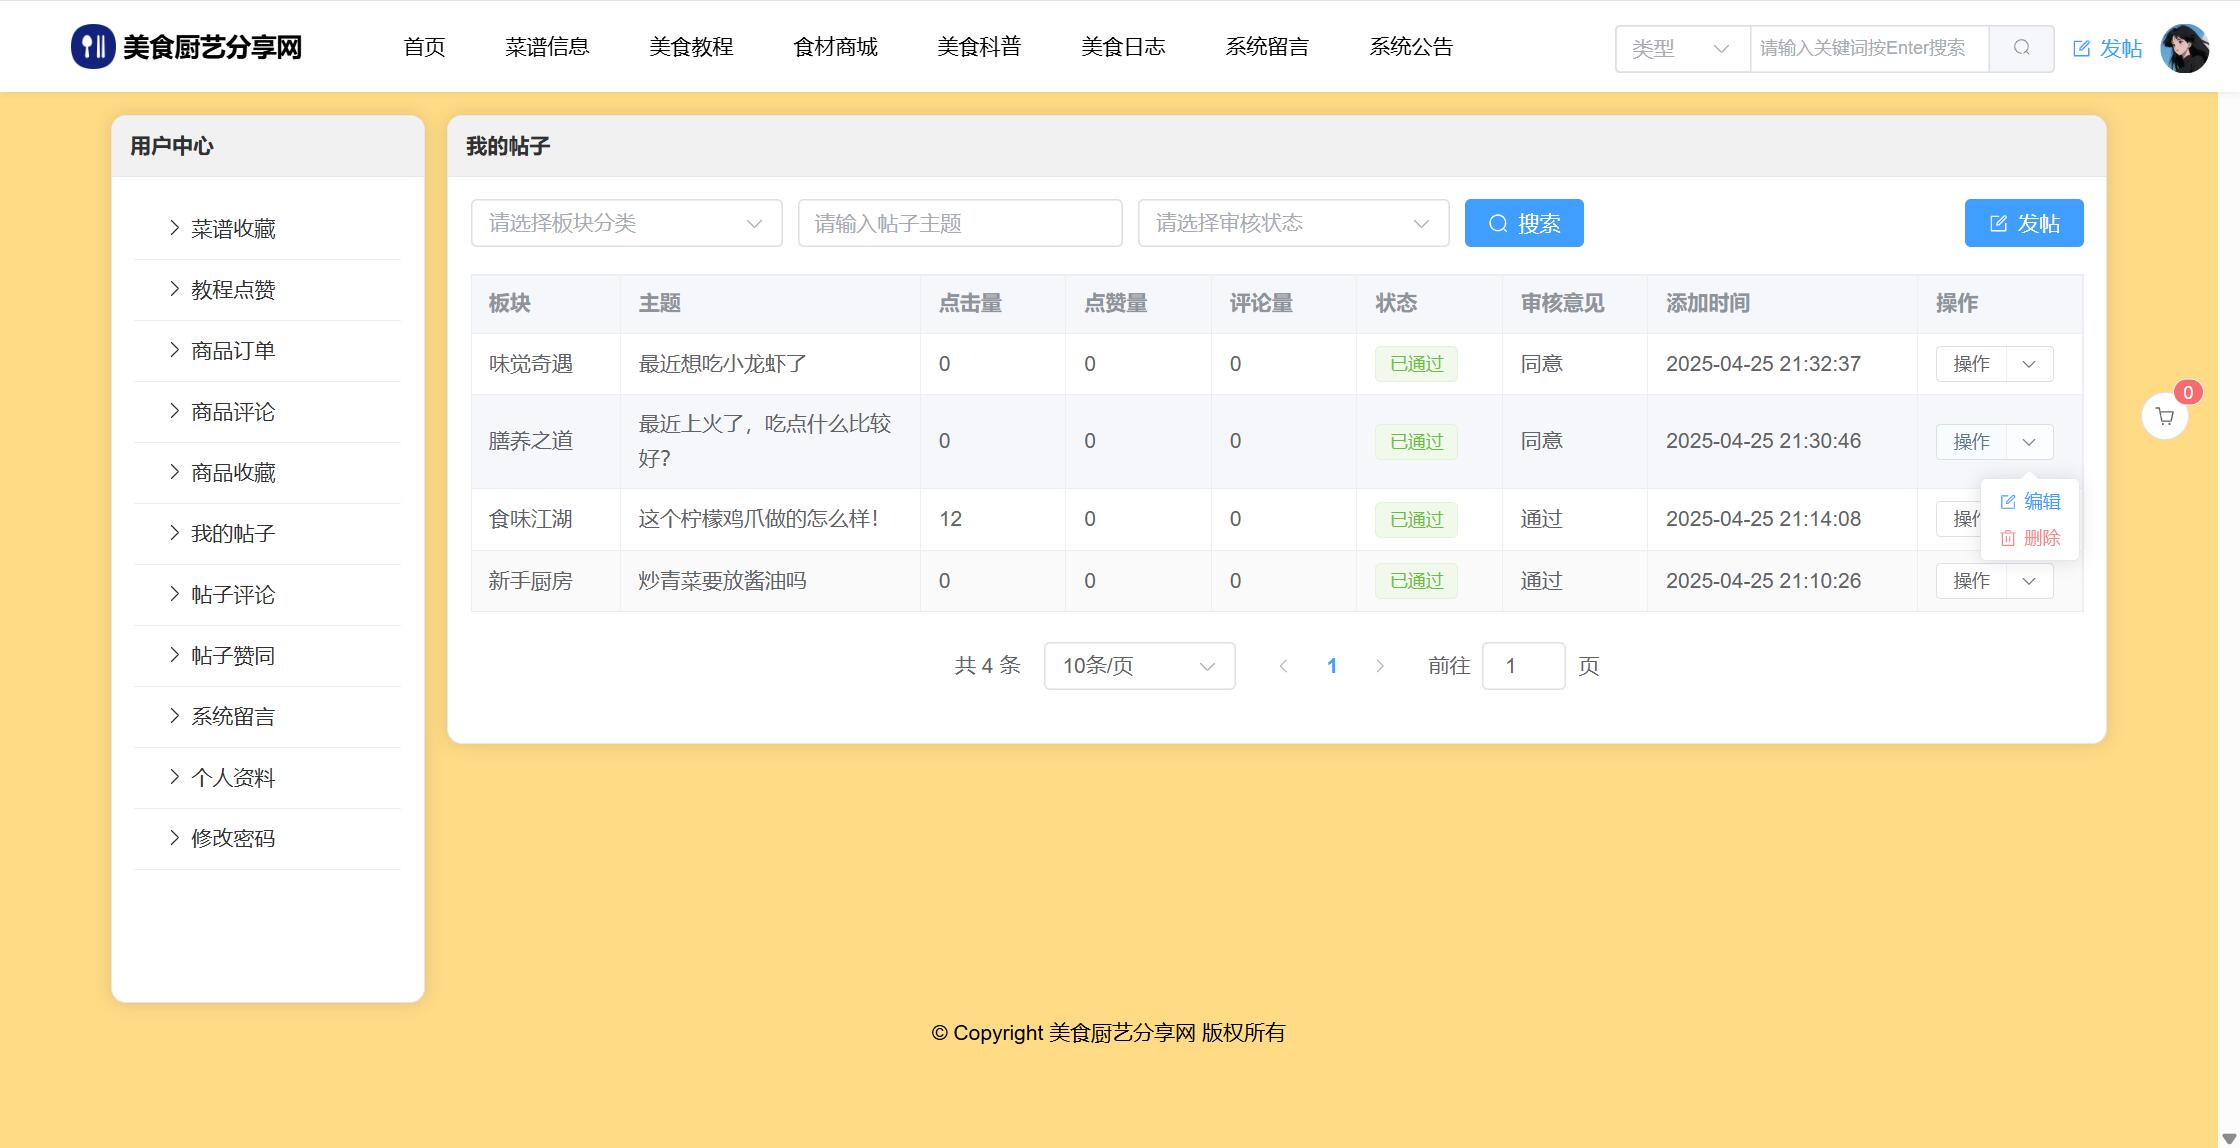Viewport: 2240px width, 1148px height.
Task: Open the 类型 dropdown in header
Action: tap(1682, 48)
